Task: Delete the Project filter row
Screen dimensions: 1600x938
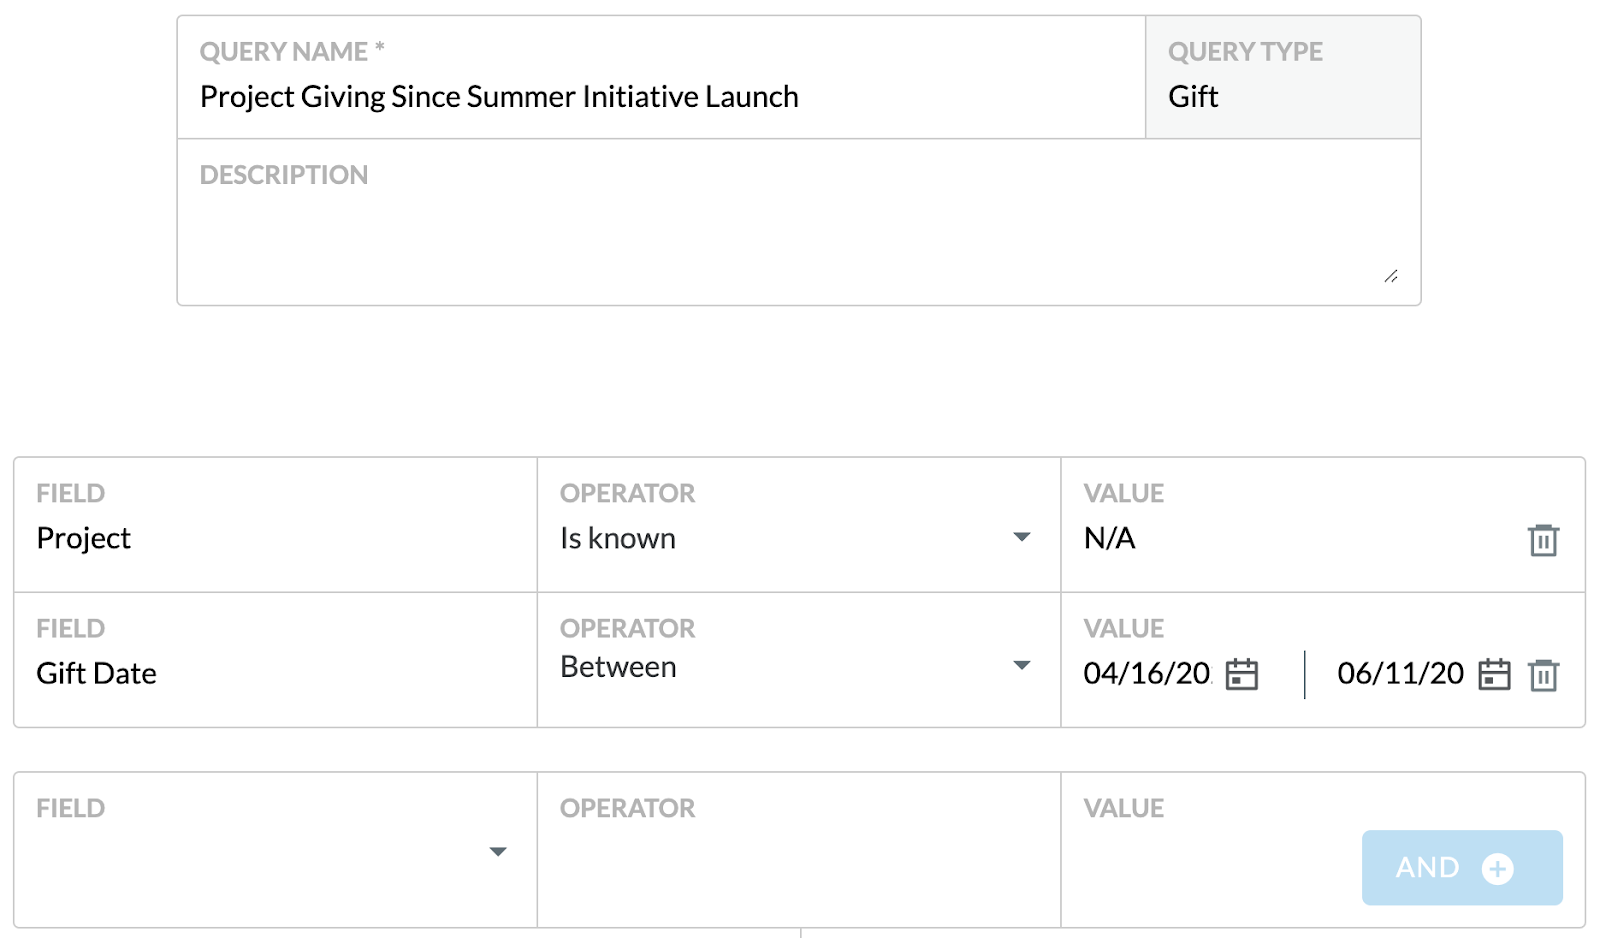Action: coord(1543,540)
